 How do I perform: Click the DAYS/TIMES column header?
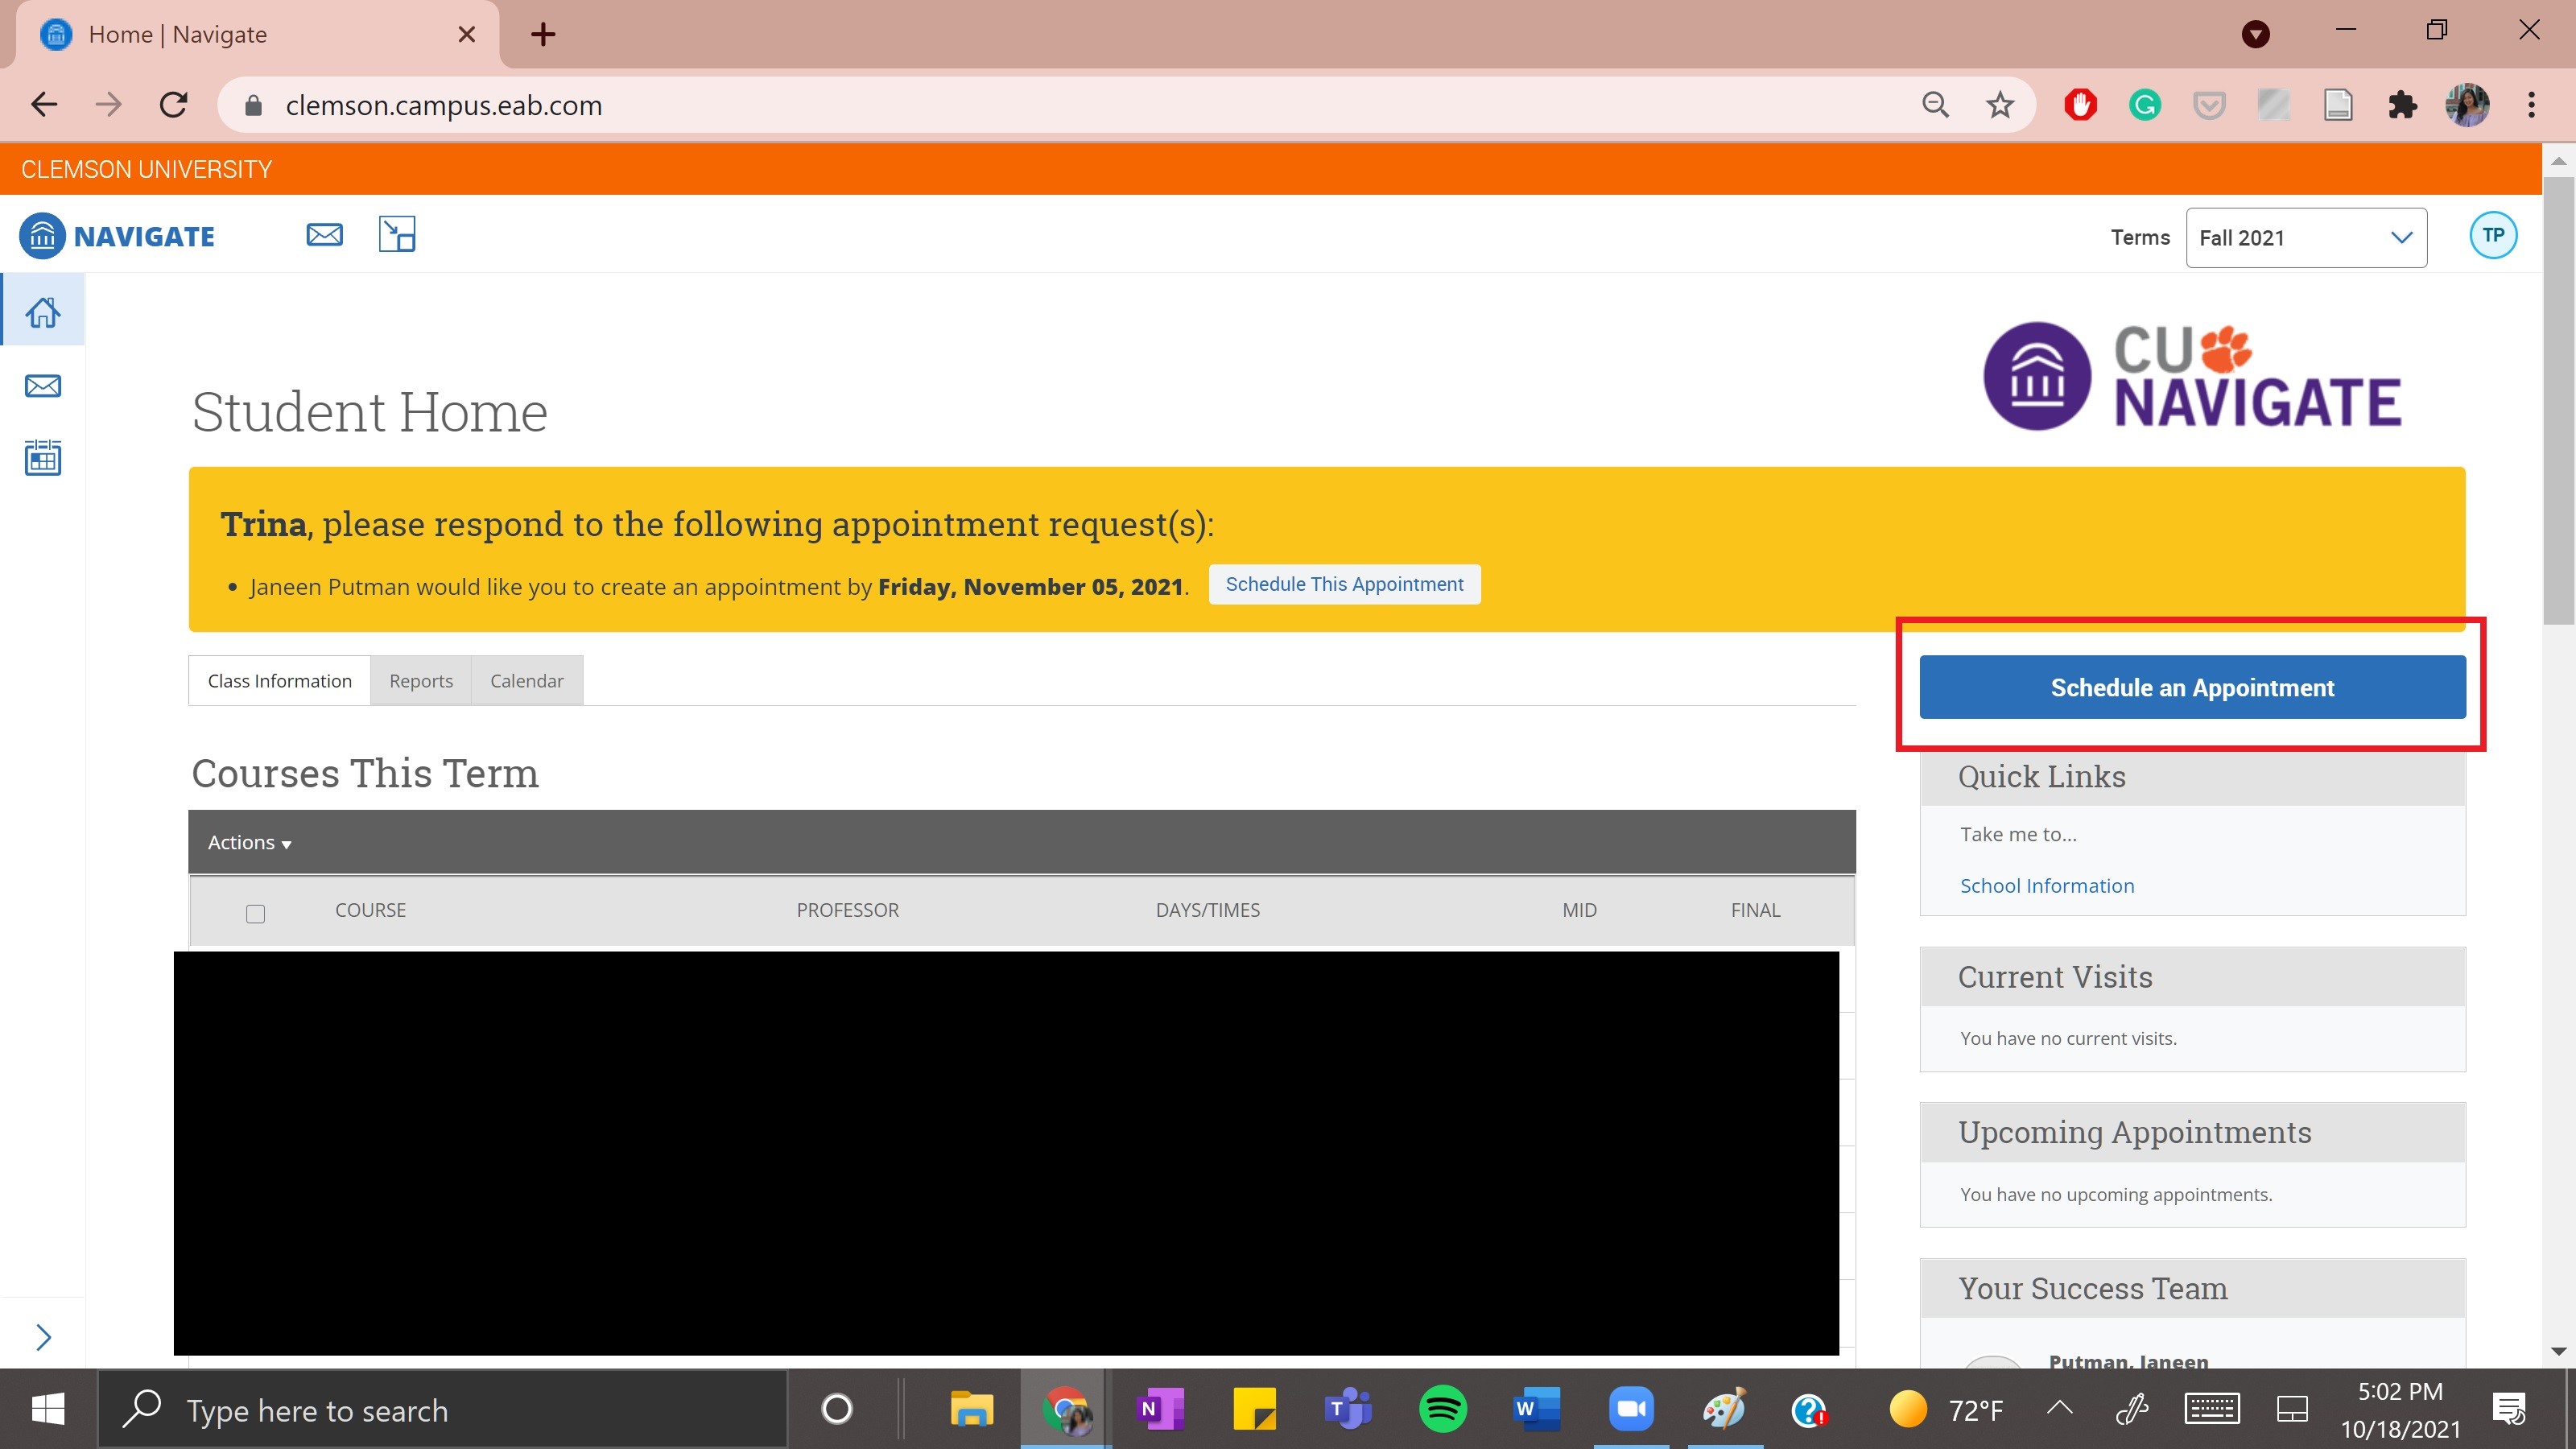[x=1207, y=910]
